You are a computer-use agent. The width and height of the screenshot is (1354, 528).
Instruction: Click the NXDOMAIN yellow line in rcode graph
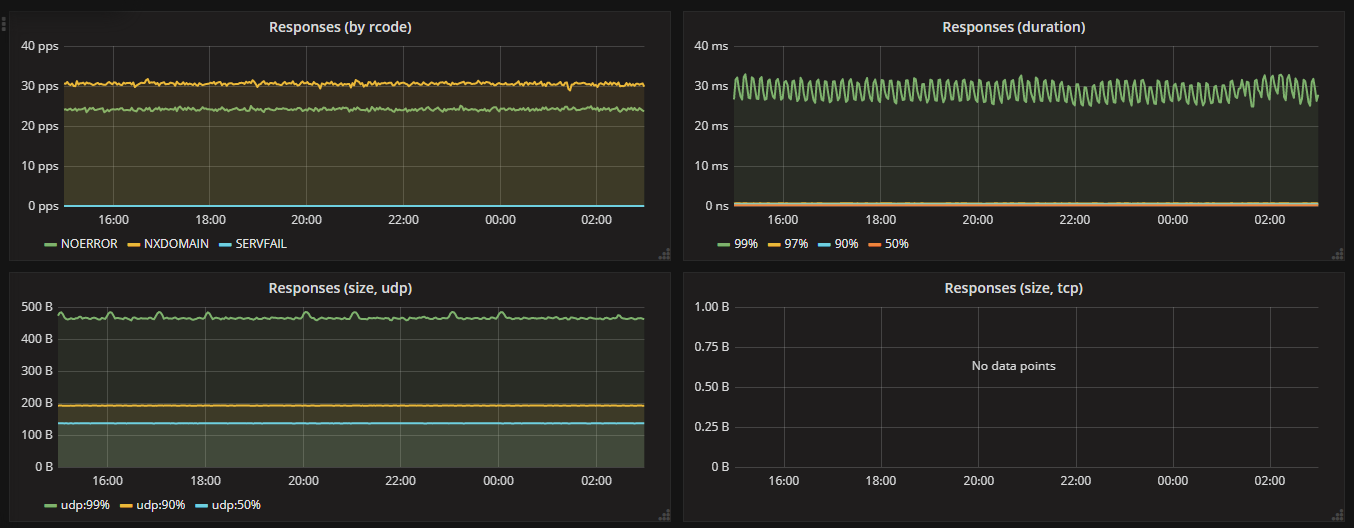354,84
